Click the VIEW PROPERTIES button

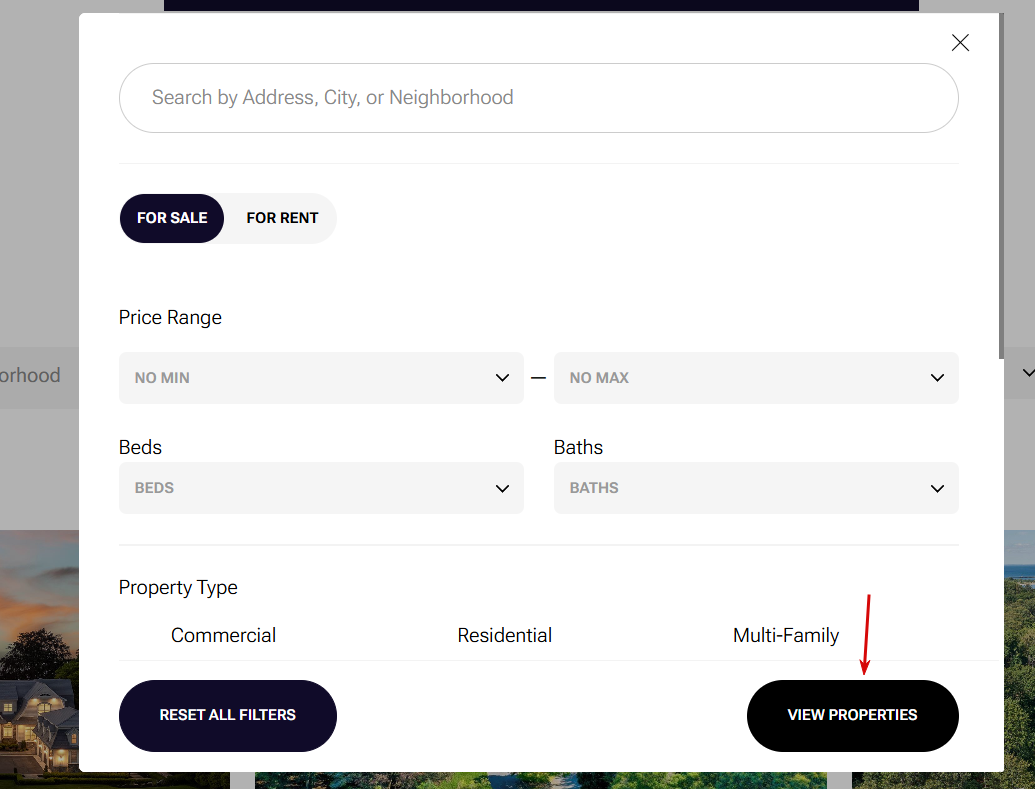click(x=852, y=715)
